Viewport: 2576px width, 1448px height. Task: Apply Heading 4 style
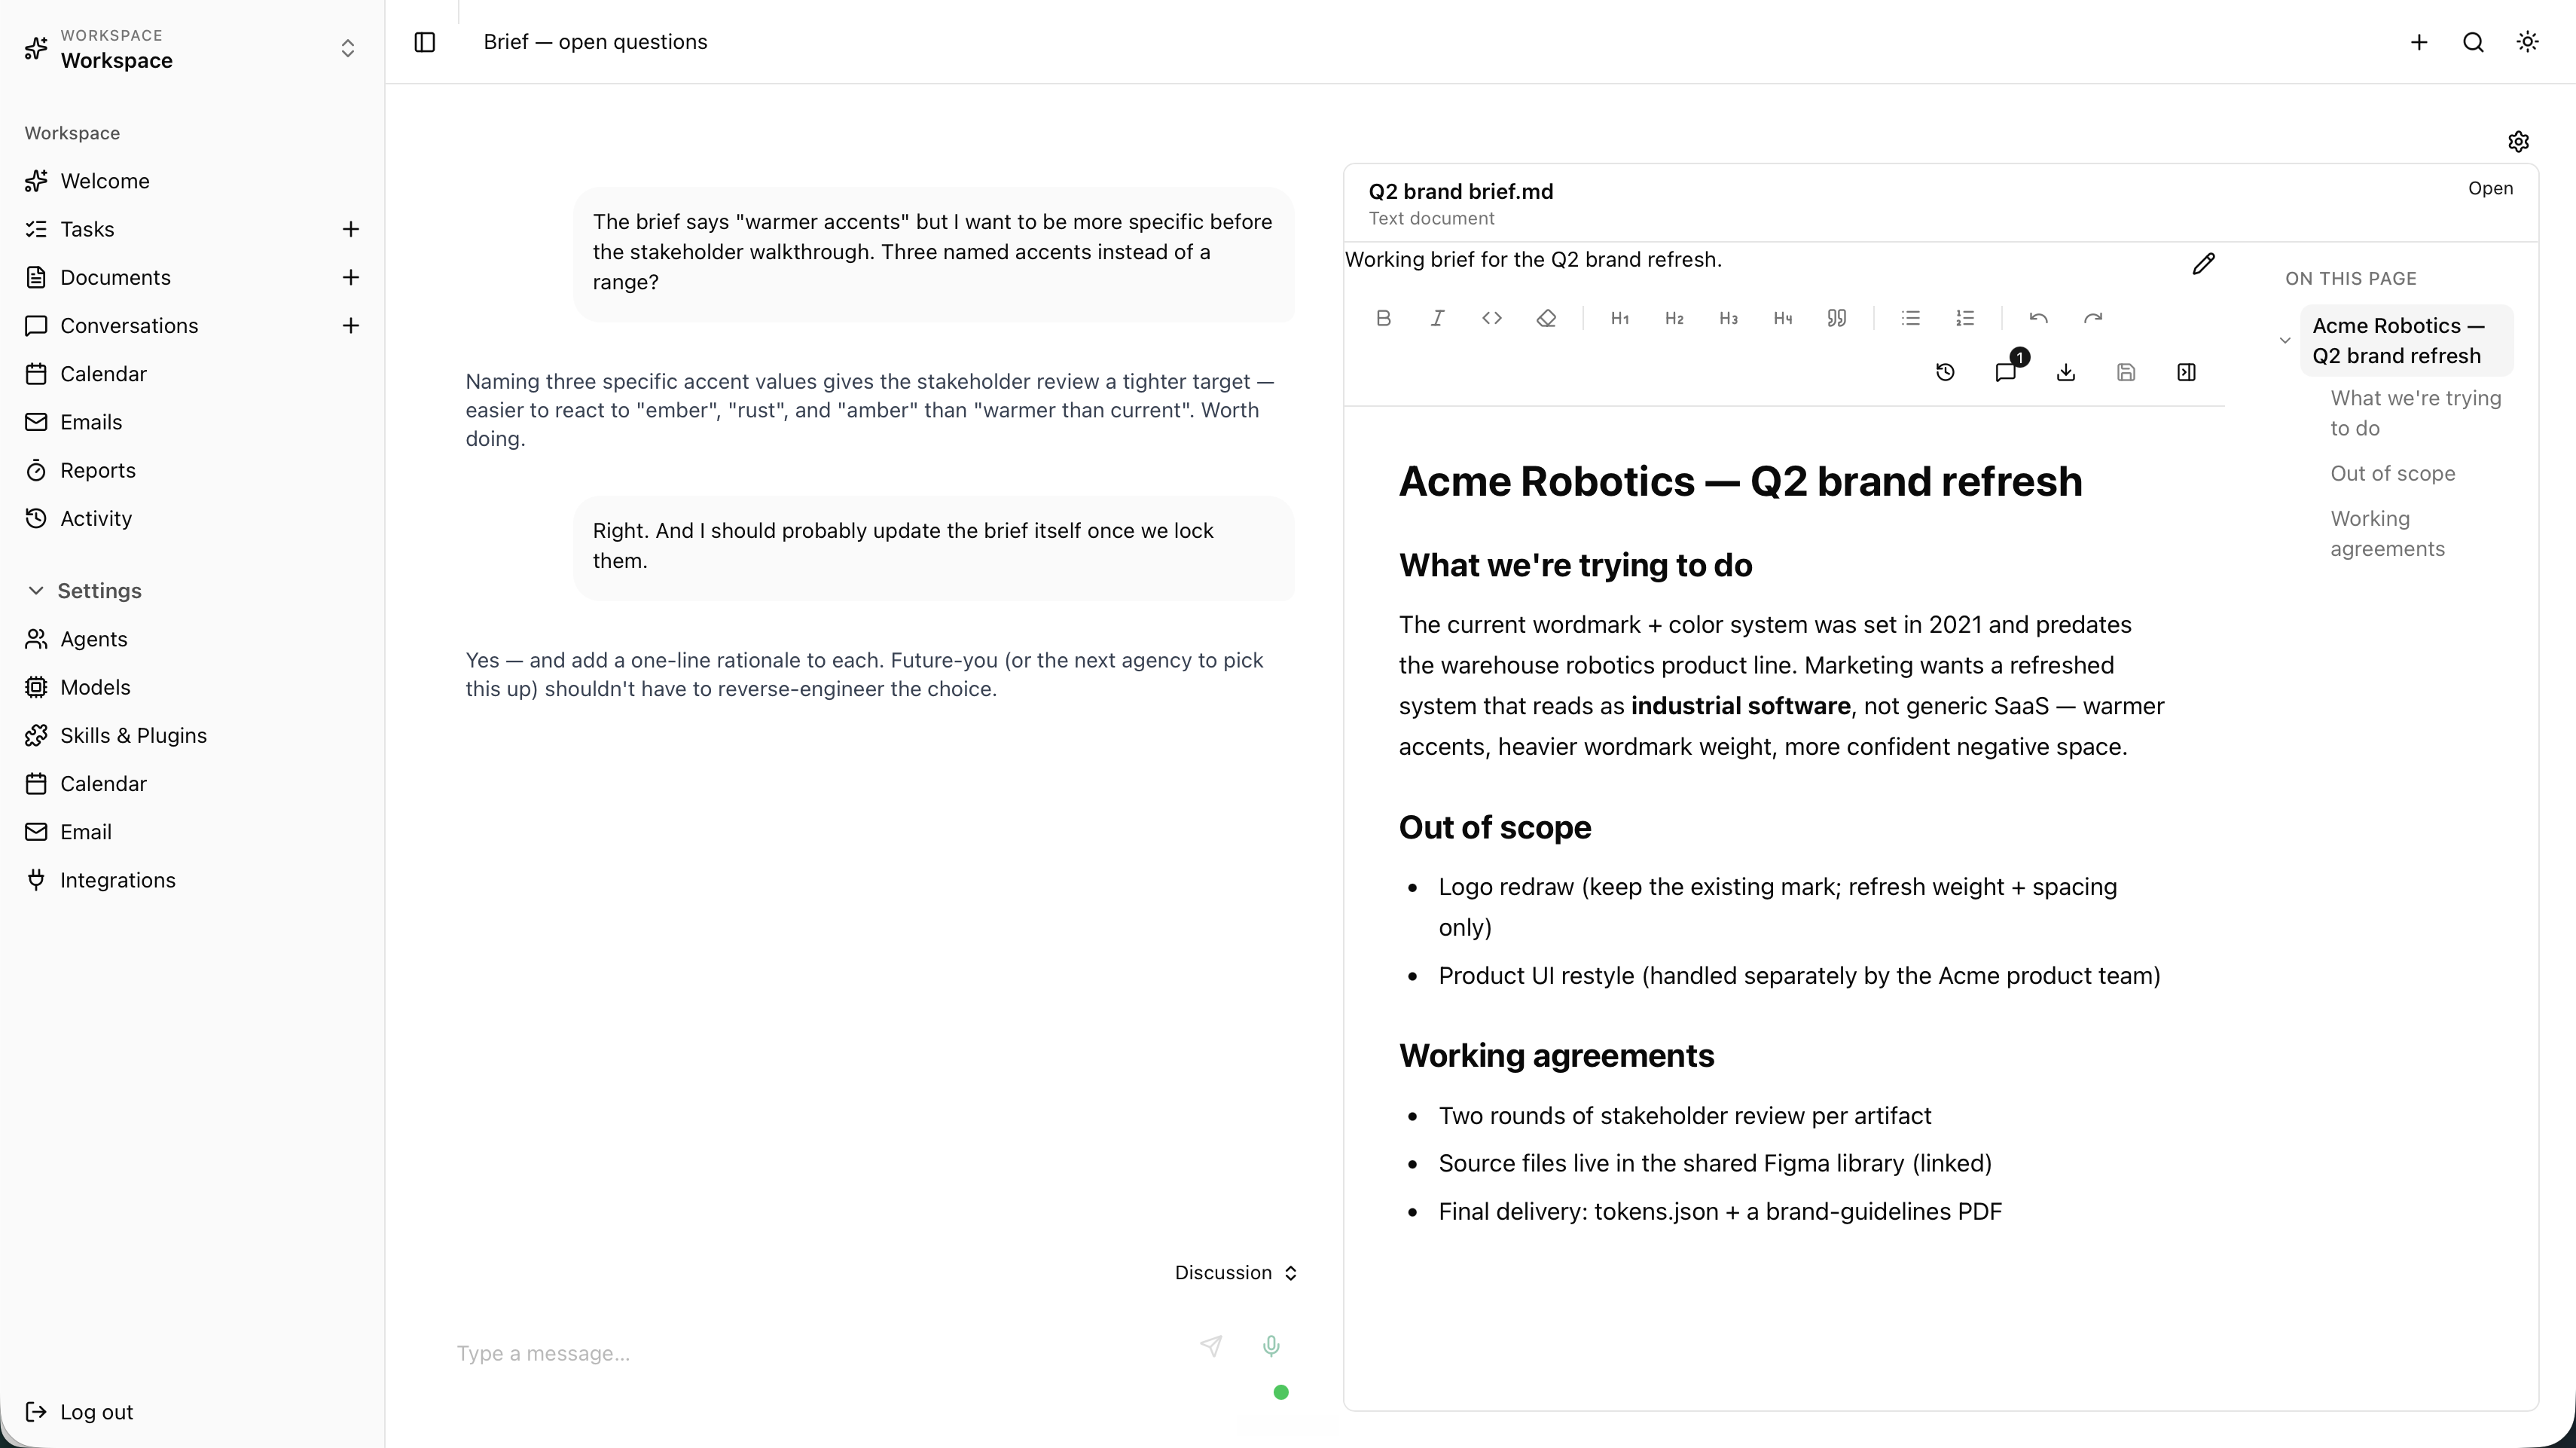tap(1782, 318)
